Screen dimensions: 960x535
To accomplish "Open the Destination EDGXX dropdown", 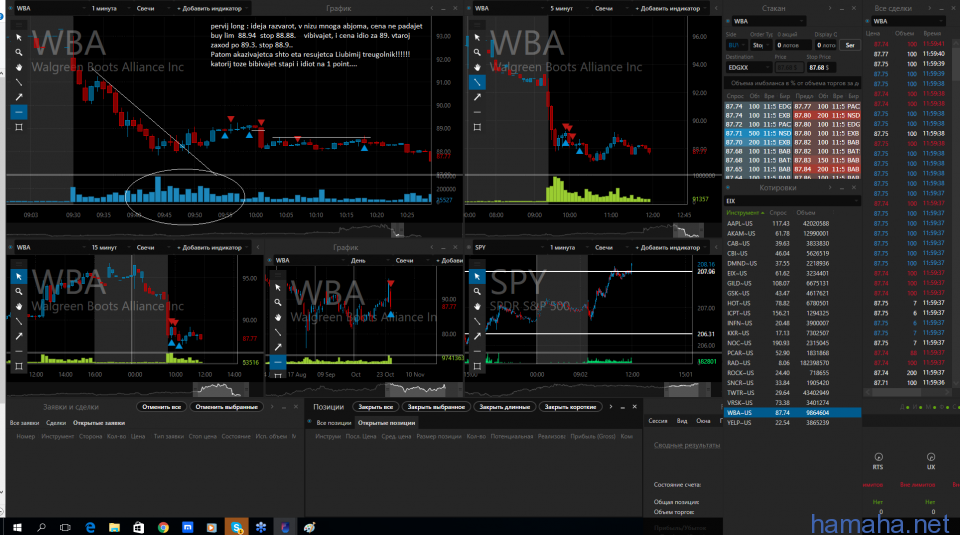I will click(748, 67).
